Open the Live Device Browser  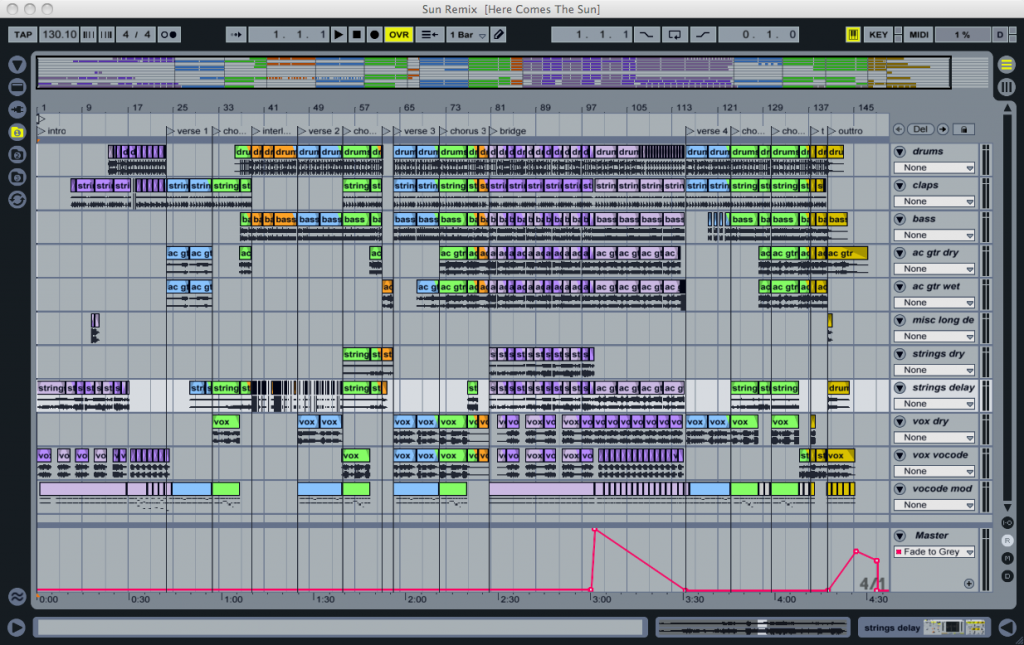[17, 87]
